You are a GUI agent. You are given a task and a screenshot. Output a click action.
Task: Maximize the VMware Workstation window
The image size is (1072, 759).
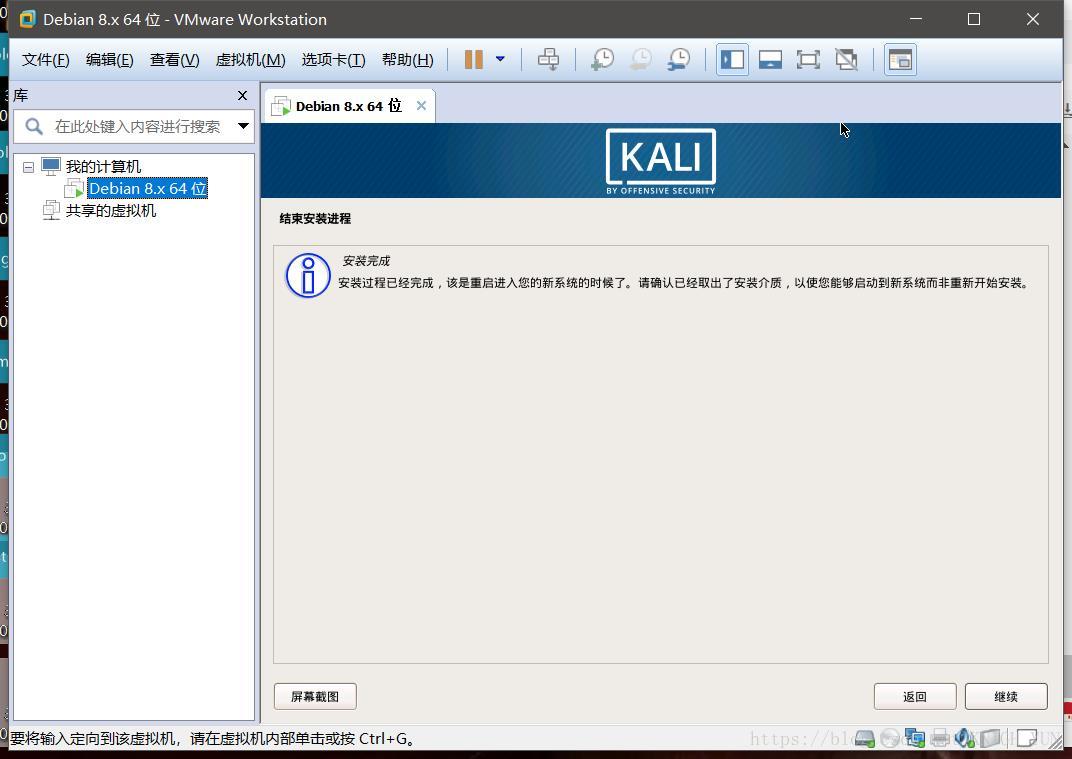click(974, 19)
